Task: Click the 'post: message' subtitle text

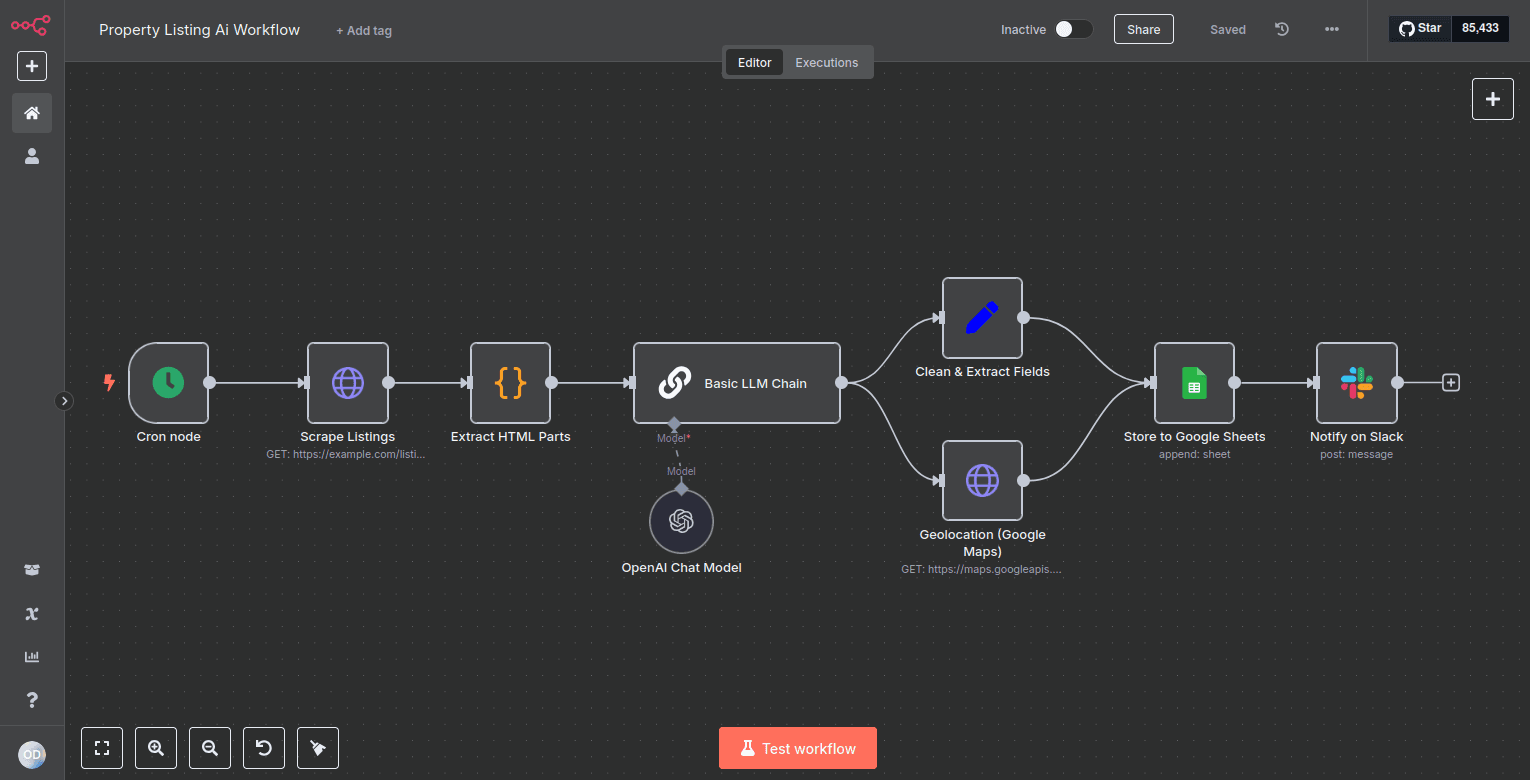Action: coord(1357,454)
